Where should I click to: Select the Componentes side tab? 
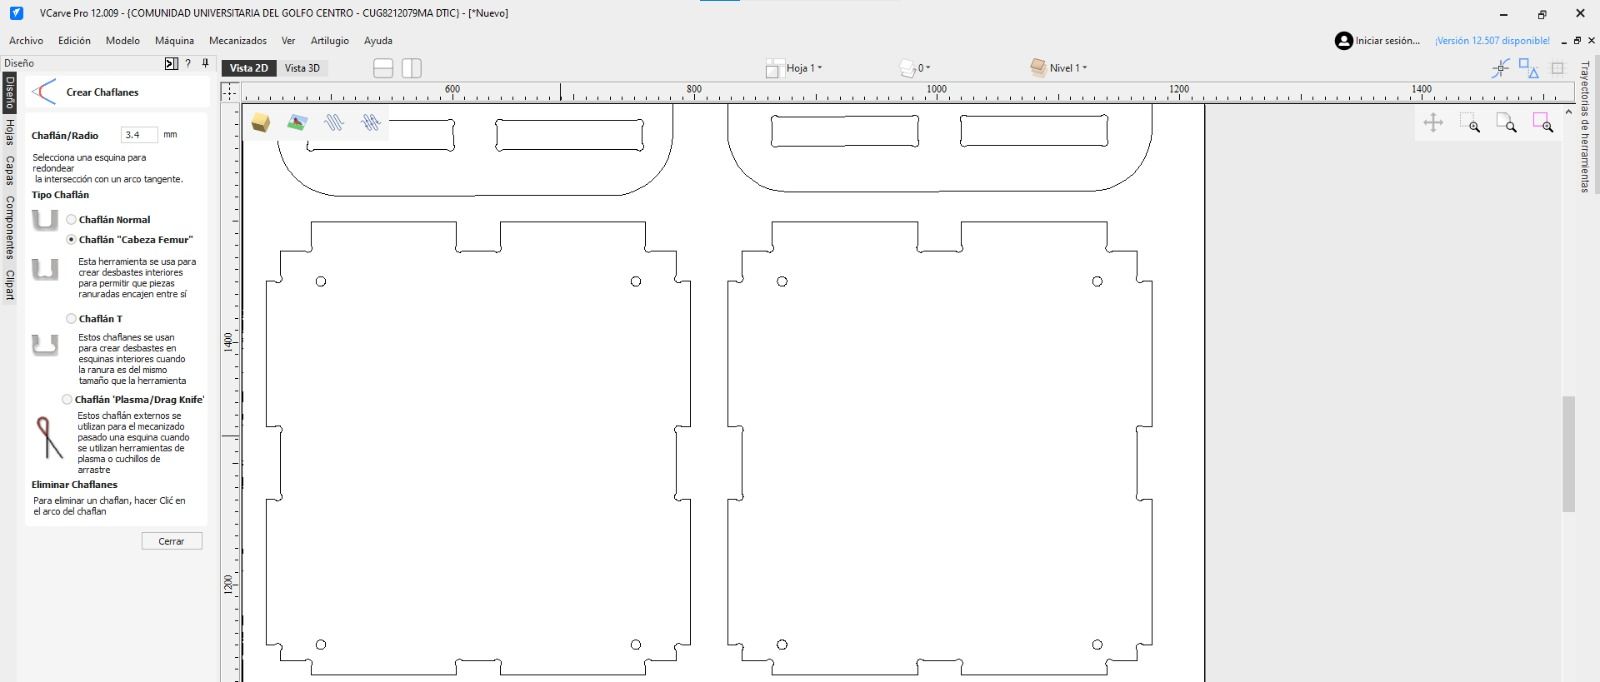[x=9, y=227]
